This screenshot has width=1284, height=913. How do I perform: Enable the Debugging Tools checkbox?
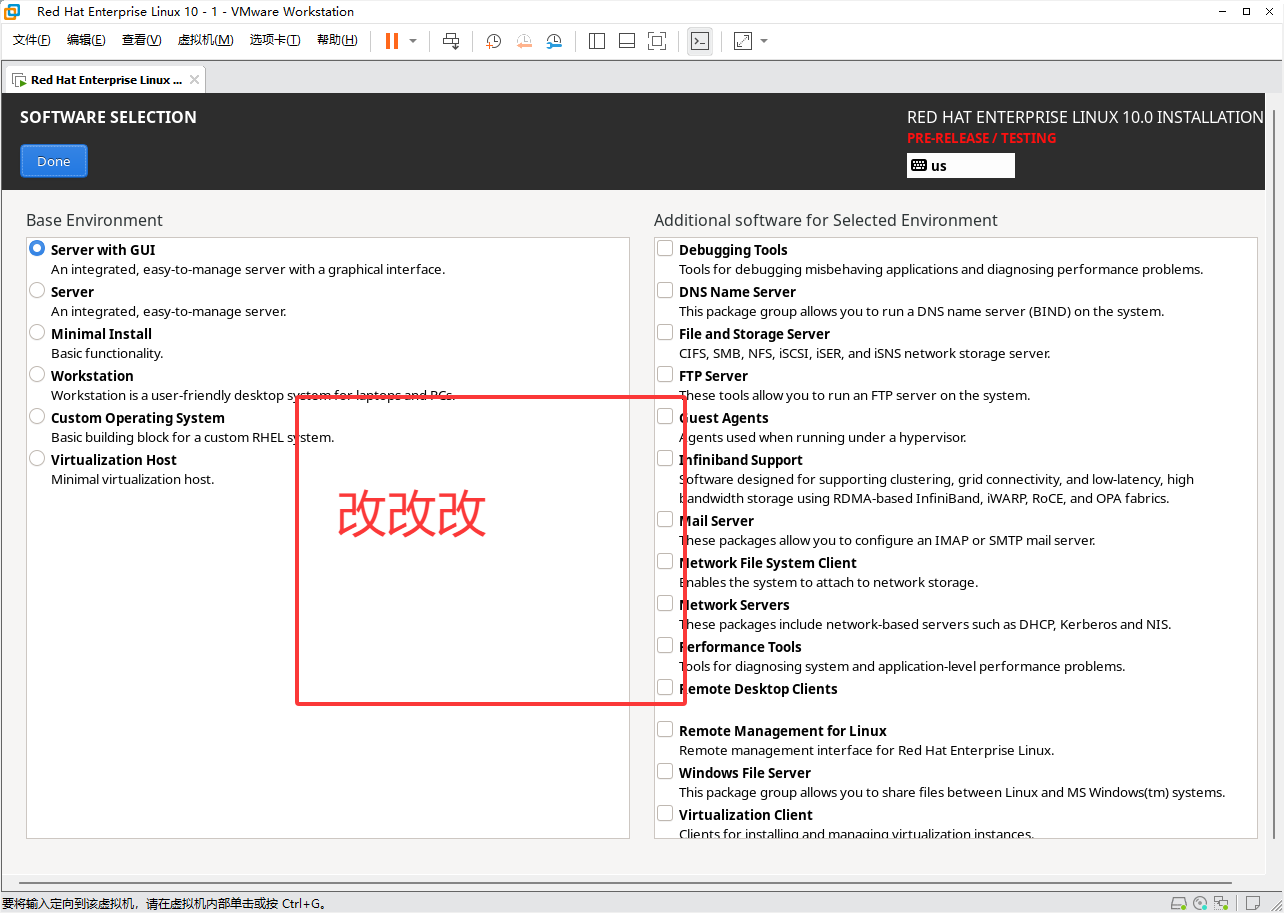tap(665, 248)
